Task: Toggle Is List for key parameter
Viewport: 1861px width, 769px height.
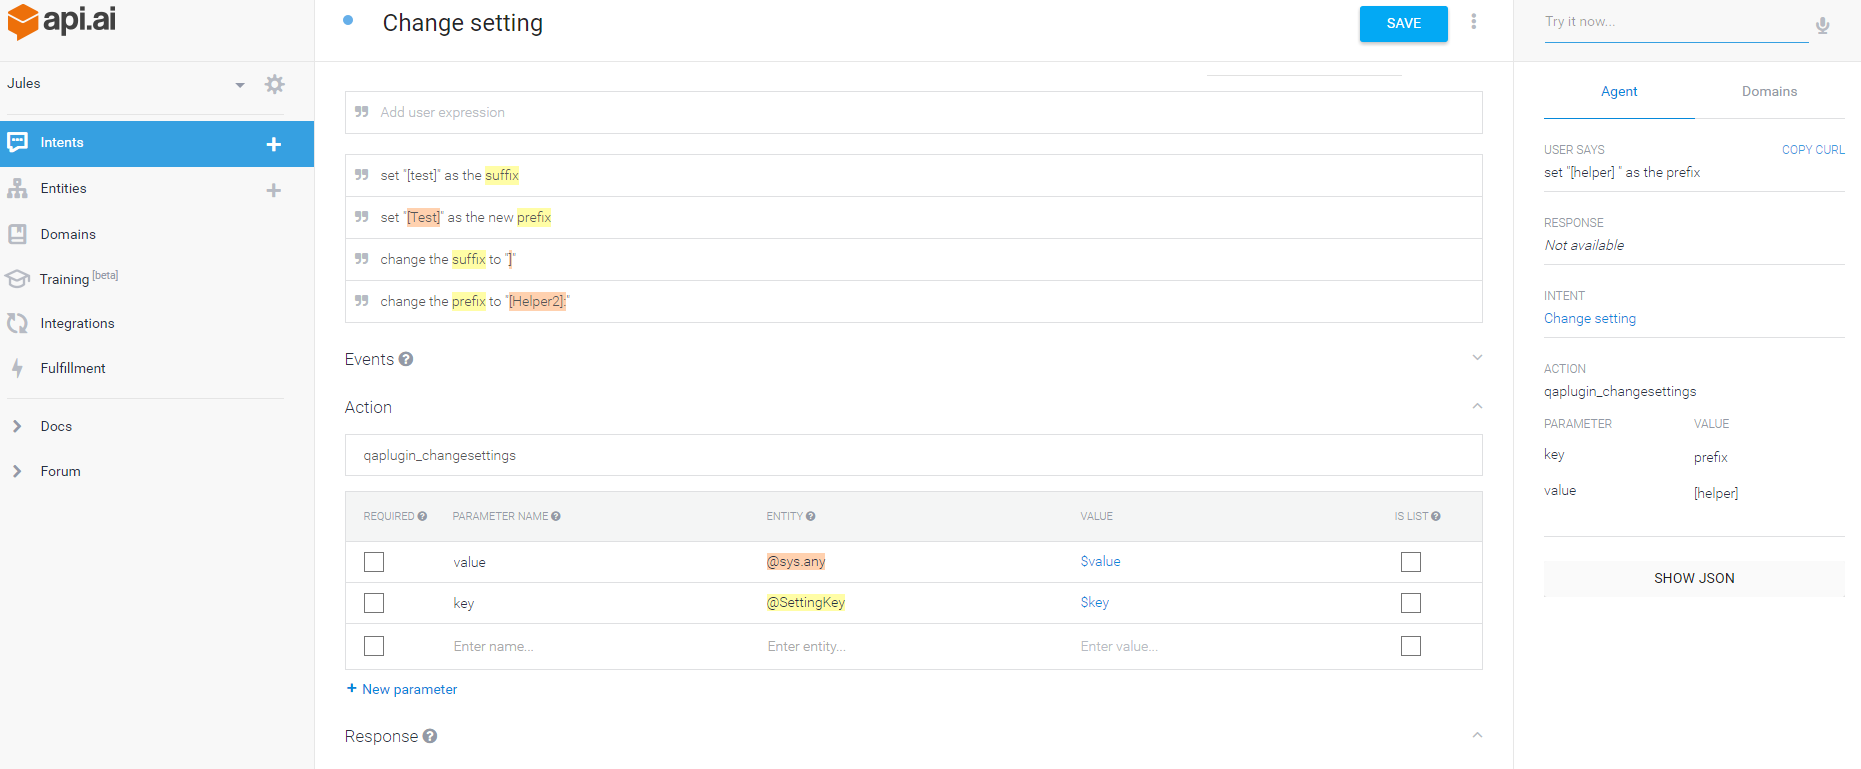Action: point(1411,603)
